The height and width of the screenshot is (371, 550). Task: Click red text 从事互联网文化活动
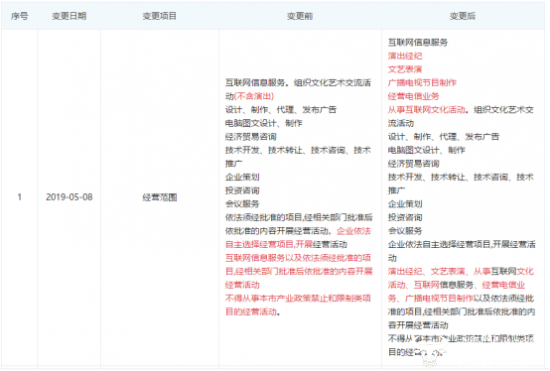click(426, 110)
